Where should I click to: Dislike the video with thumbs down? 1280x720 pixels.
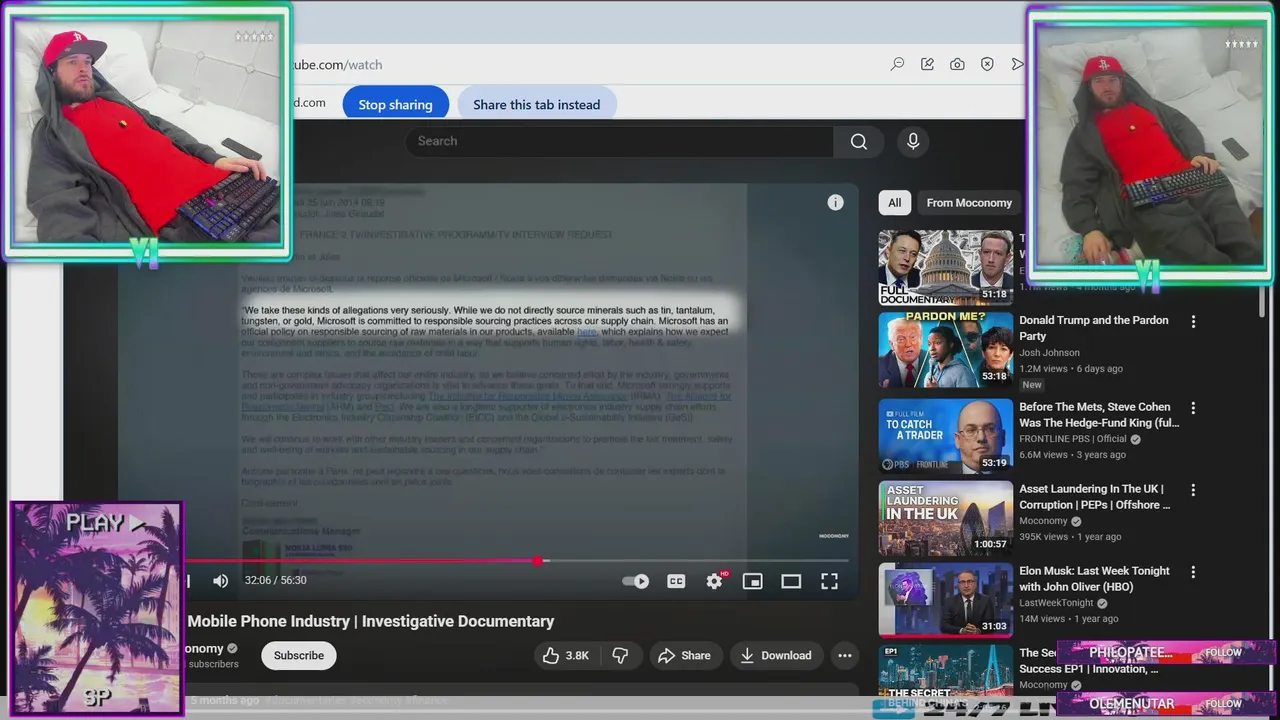(620, 655)
